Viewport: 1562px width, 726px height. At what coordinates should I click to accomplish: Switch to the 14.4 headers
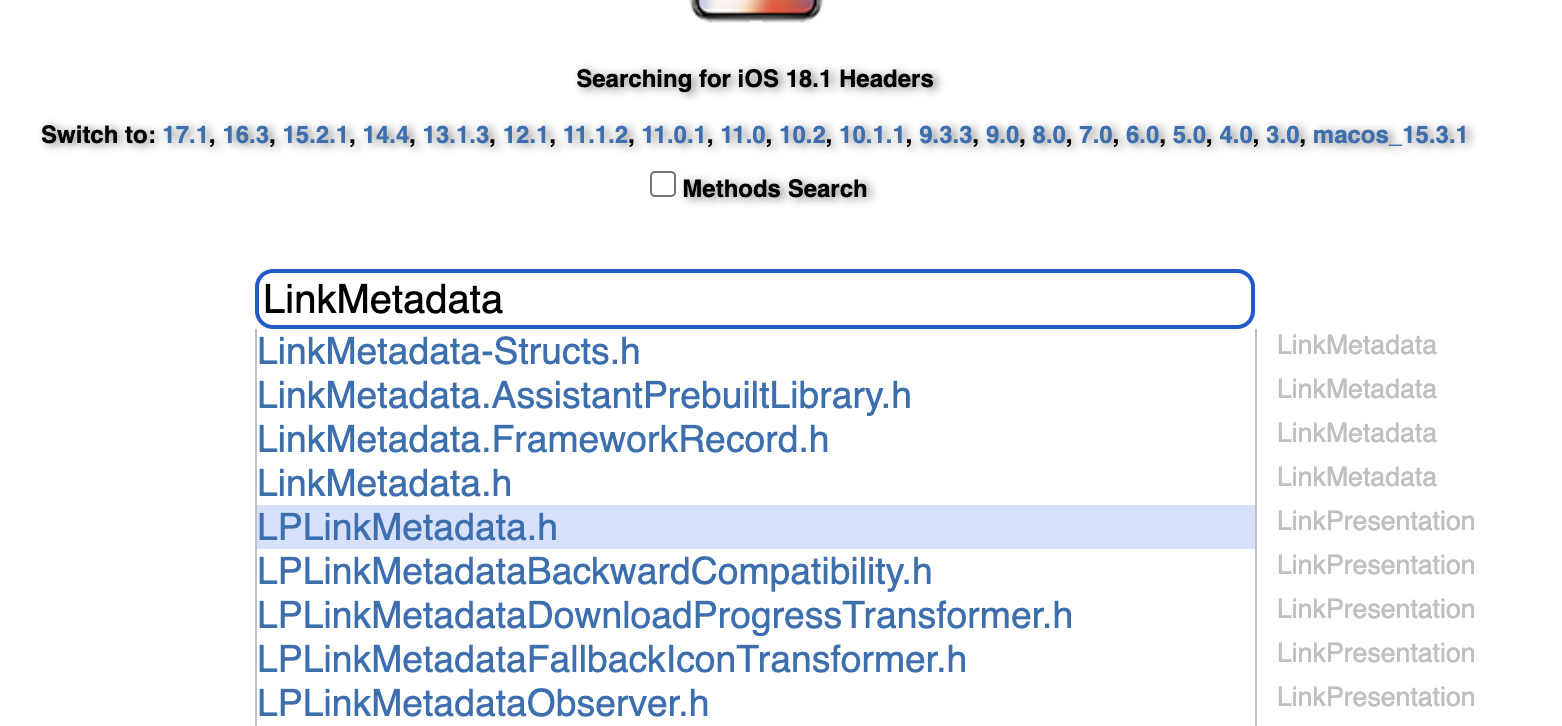click(387, 135)
